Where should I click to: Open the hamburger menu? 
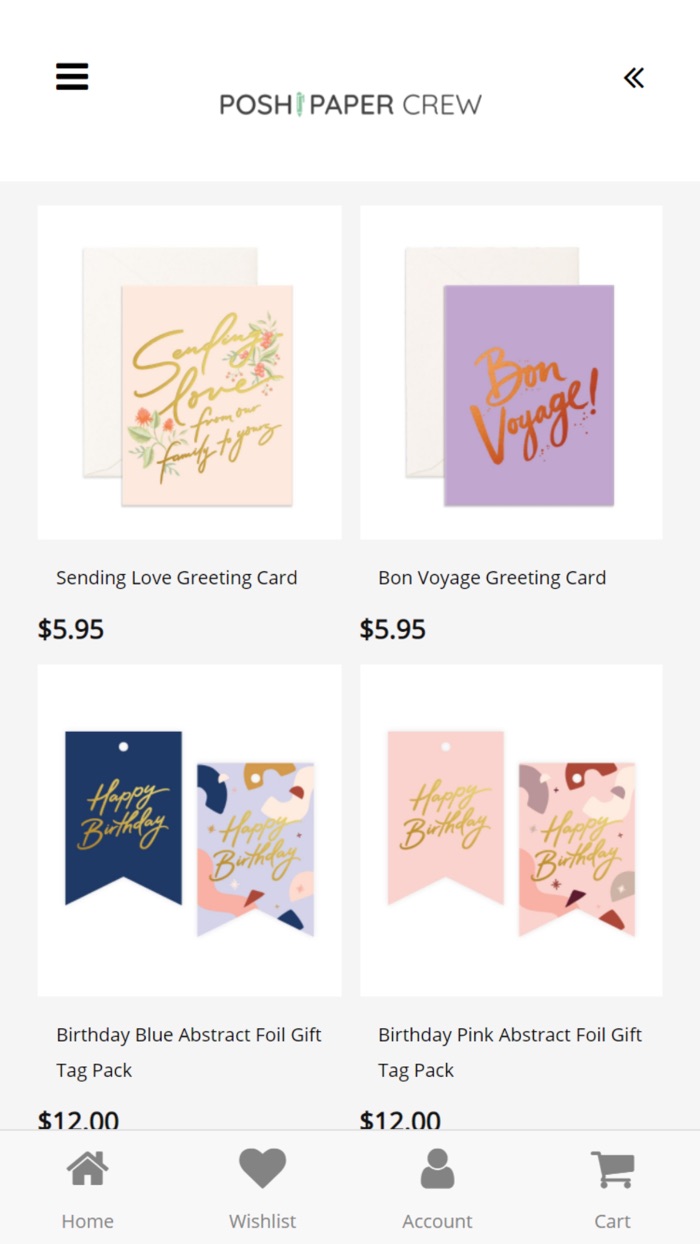tap(72, 76)
